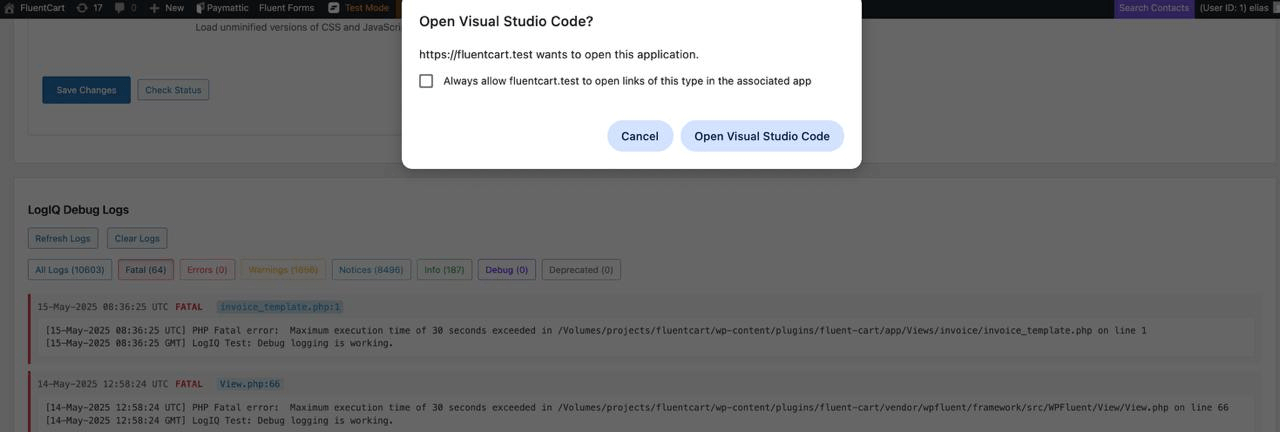Confirm Open Visual Studio Code
1280x432 pixels.
pyautogui.click(x=762, y=136)
